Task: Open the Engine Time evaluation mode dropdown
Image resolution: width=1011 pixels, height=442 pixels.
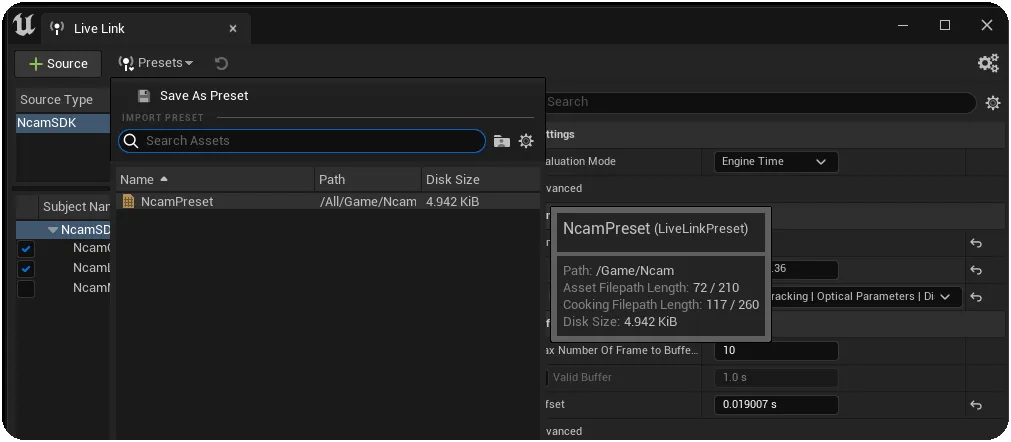Action: click(776, 162)
